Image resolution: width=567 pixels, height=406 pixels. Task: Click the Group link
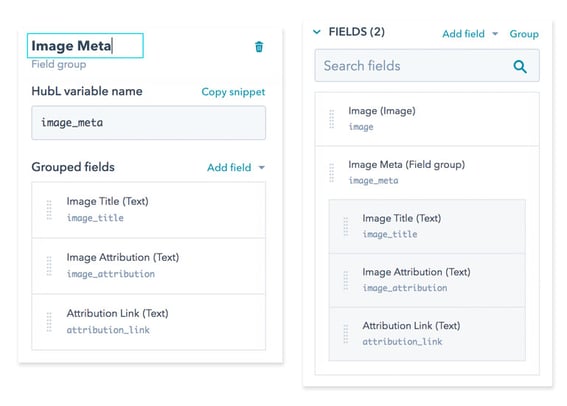524,34
